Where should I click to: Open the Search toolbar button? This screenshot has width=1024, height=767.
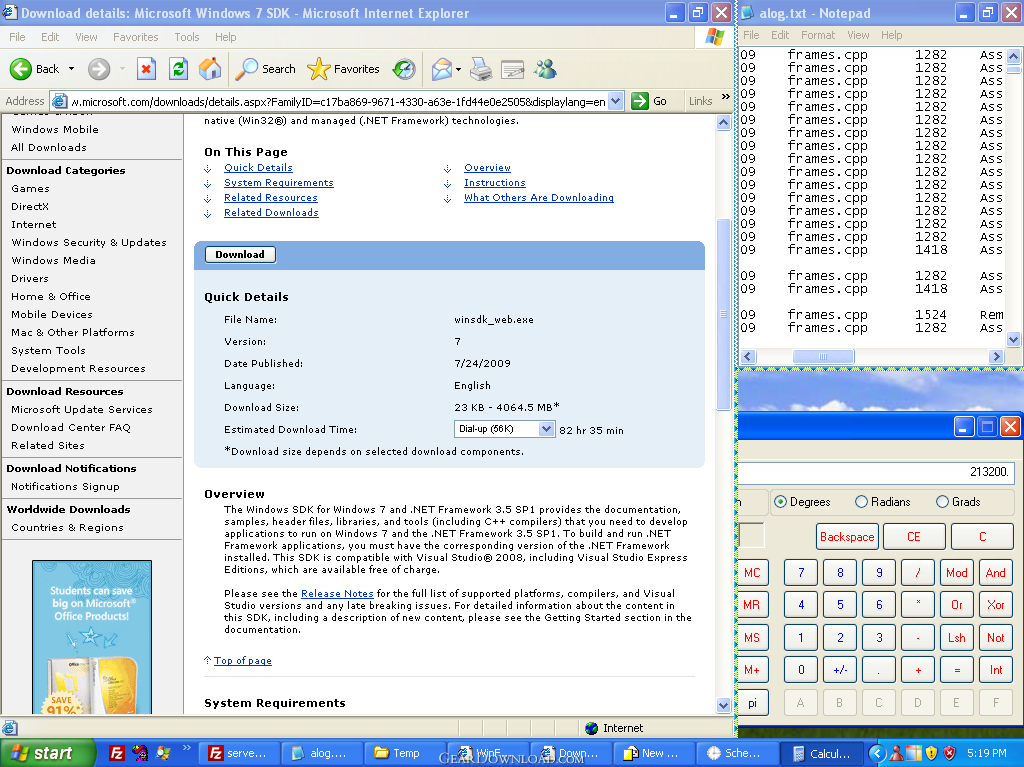(265, 69)
